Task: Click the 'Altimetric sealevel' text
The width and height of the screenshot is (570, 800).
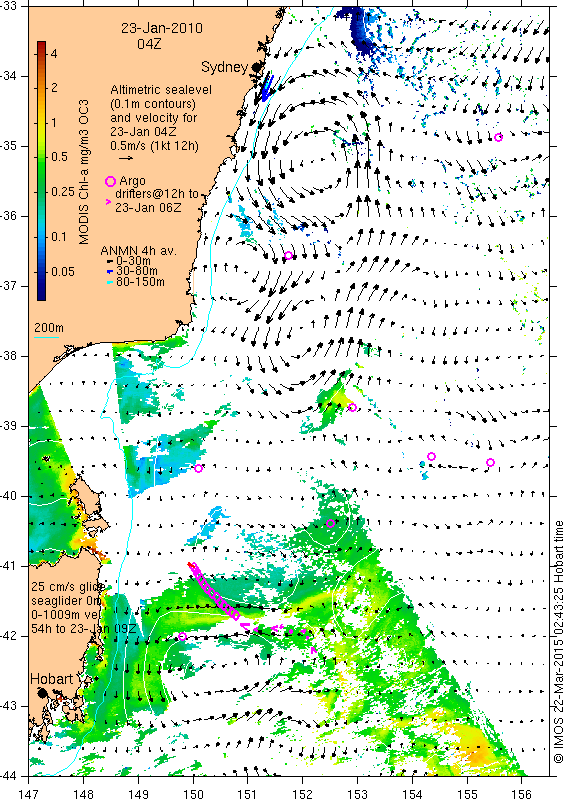Action: coord(161,90)
